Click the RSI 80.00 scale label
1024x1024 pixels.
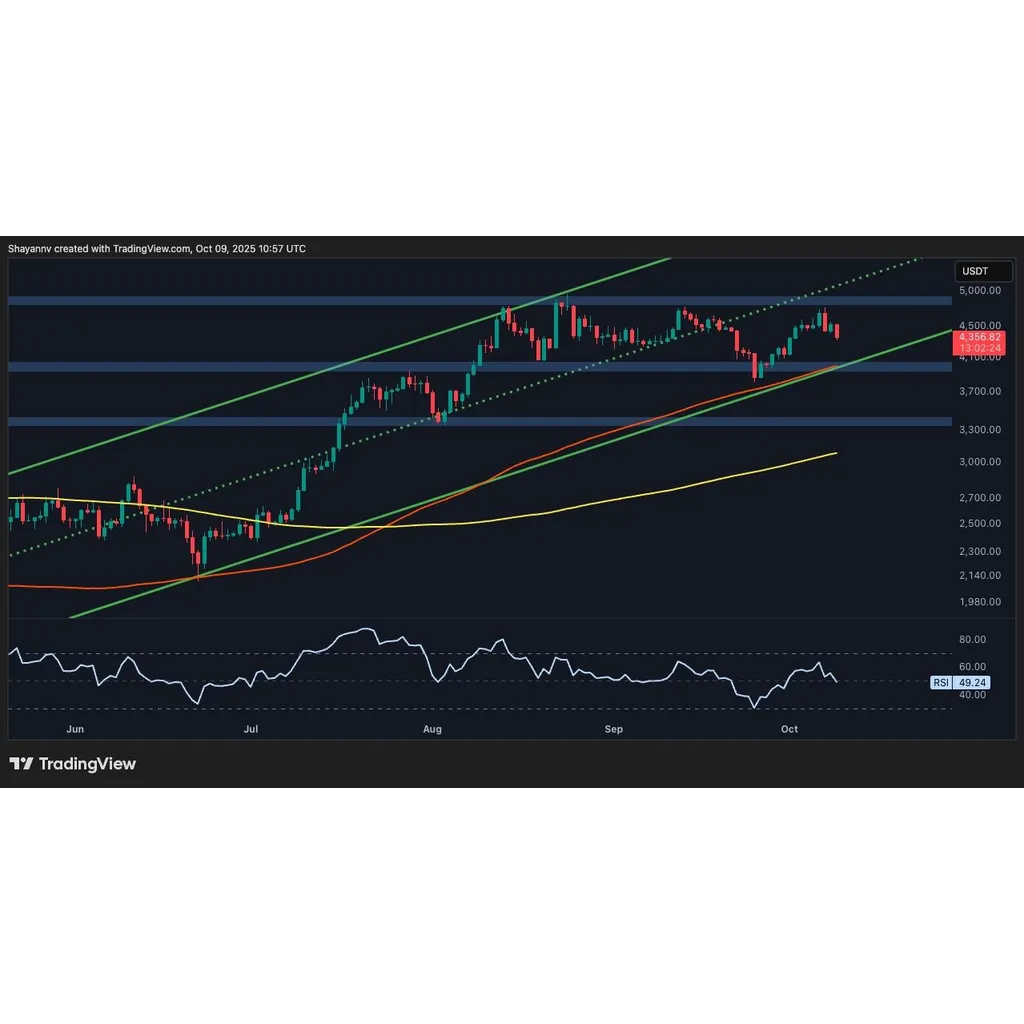click(x=972, y=639)
